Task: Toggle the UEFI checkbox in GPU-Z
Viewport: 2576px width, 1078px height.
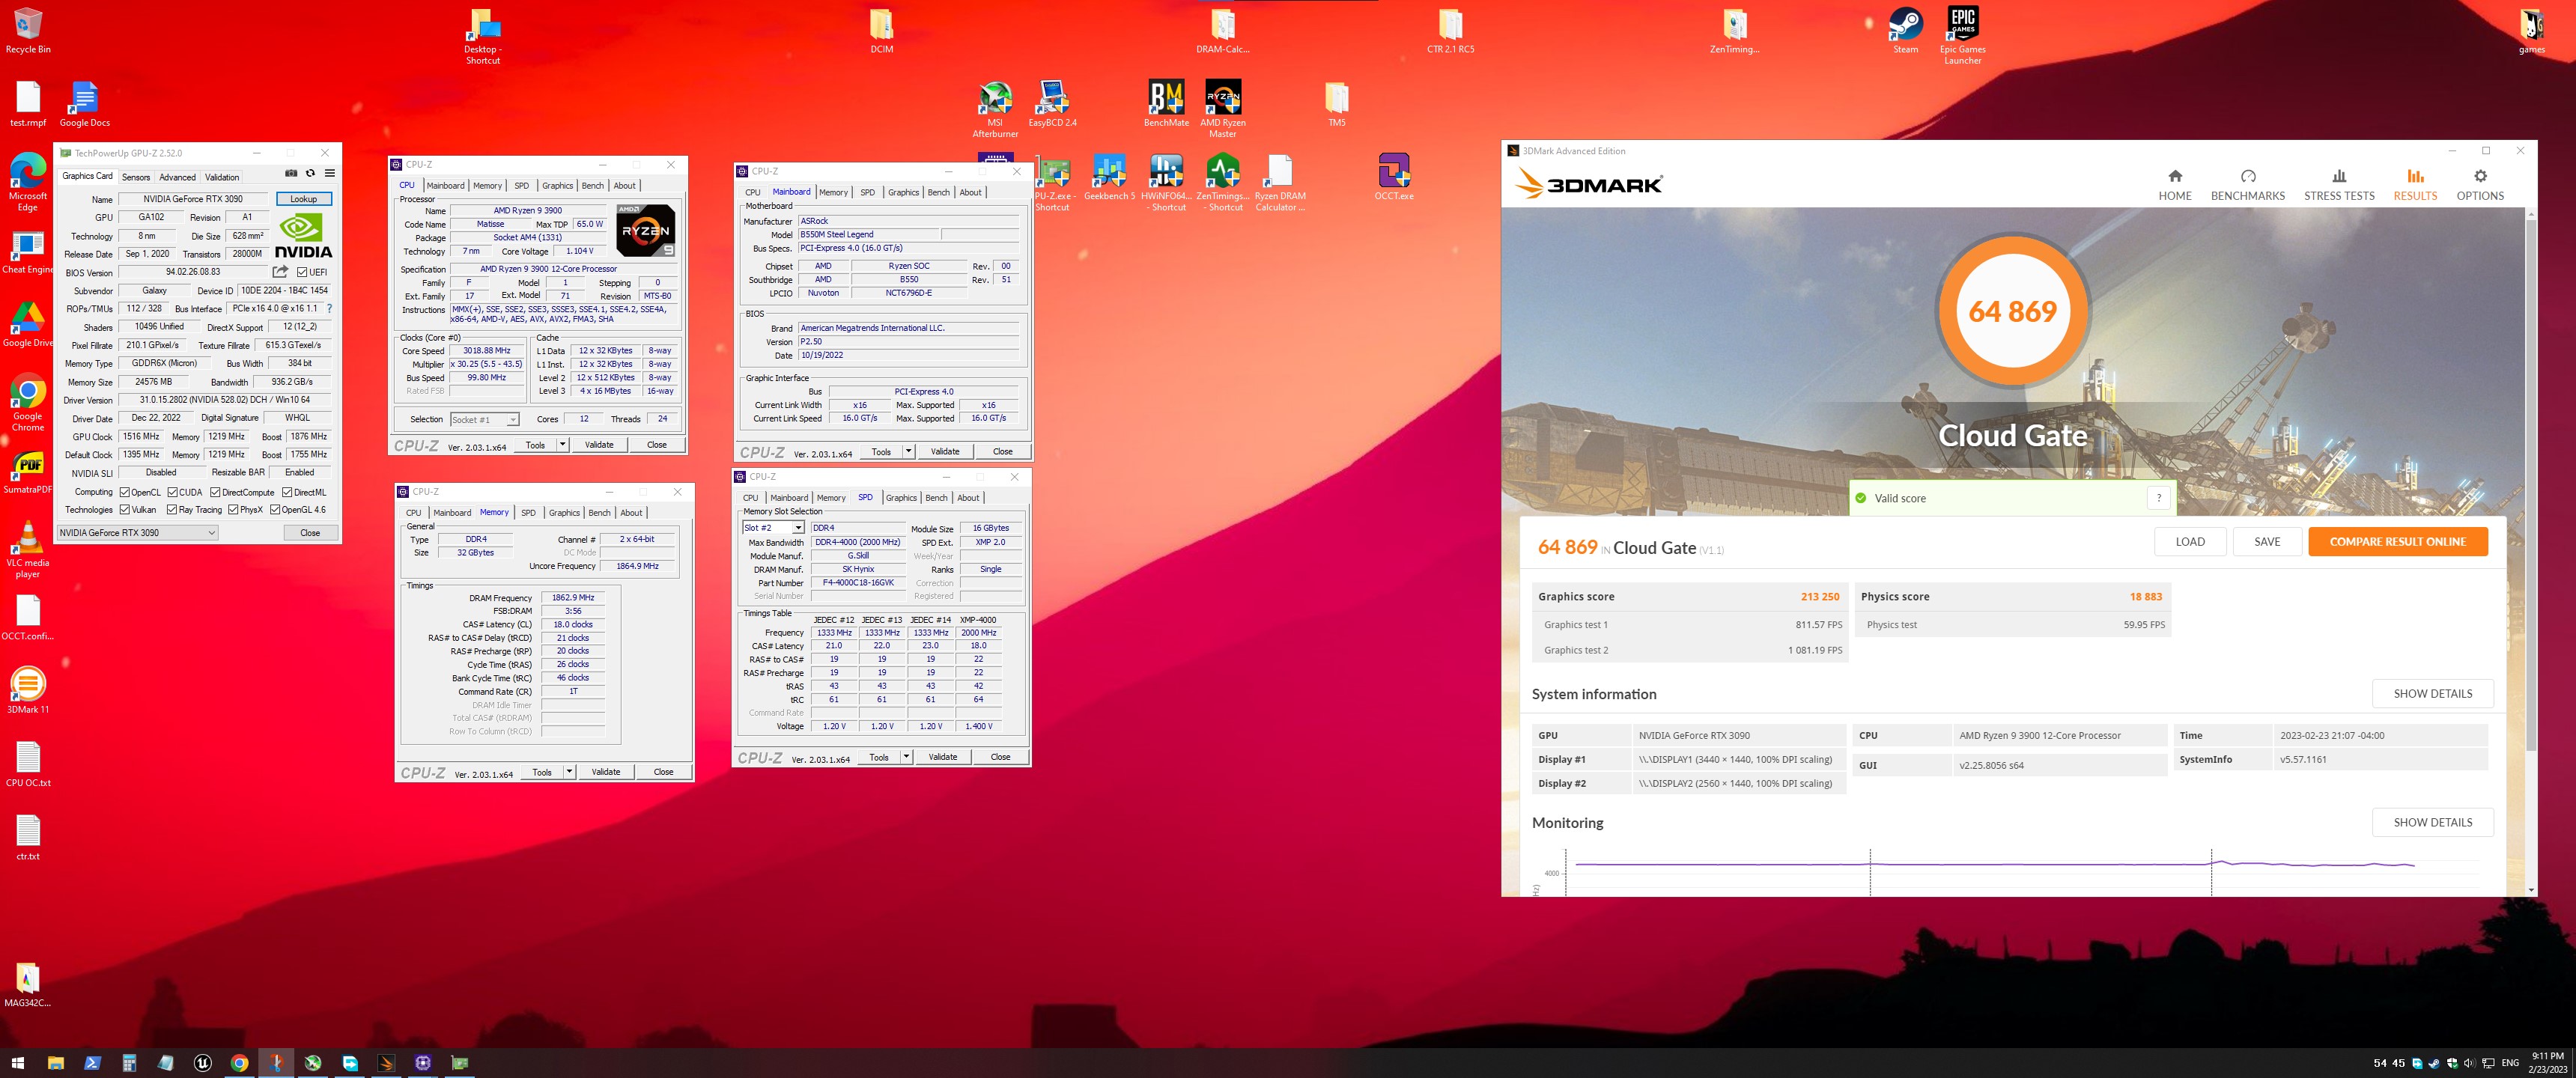Action: pyautogui.click(x=302, y=272)
